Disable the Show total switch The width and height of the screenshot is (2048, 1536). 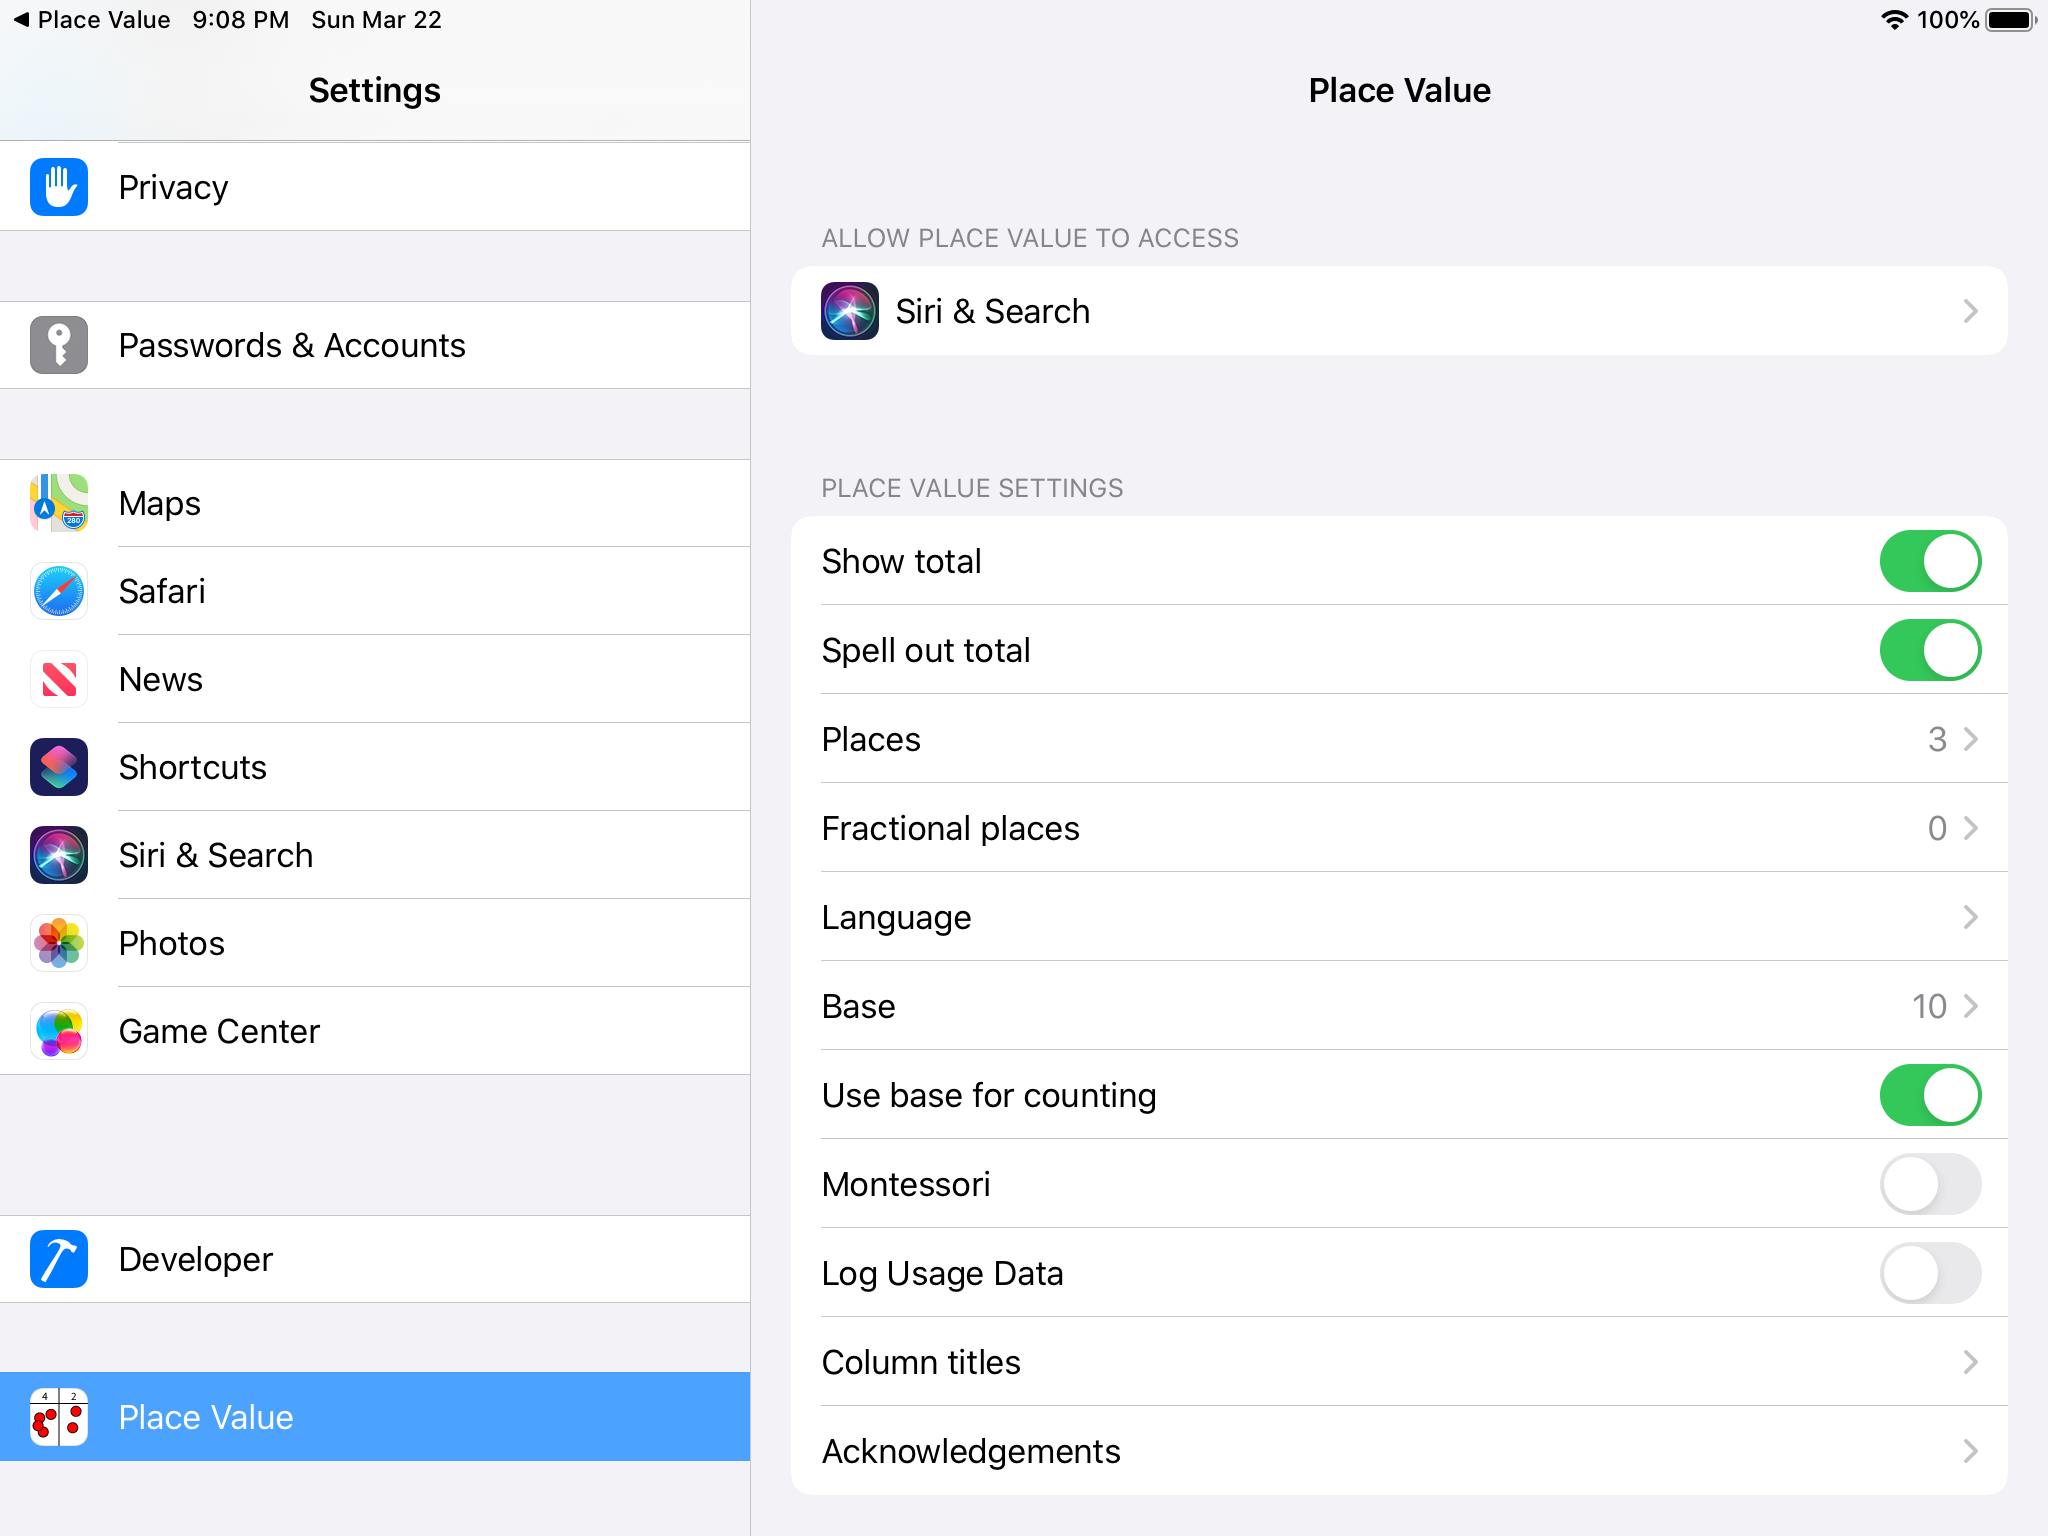click(x=1930, y=561)
